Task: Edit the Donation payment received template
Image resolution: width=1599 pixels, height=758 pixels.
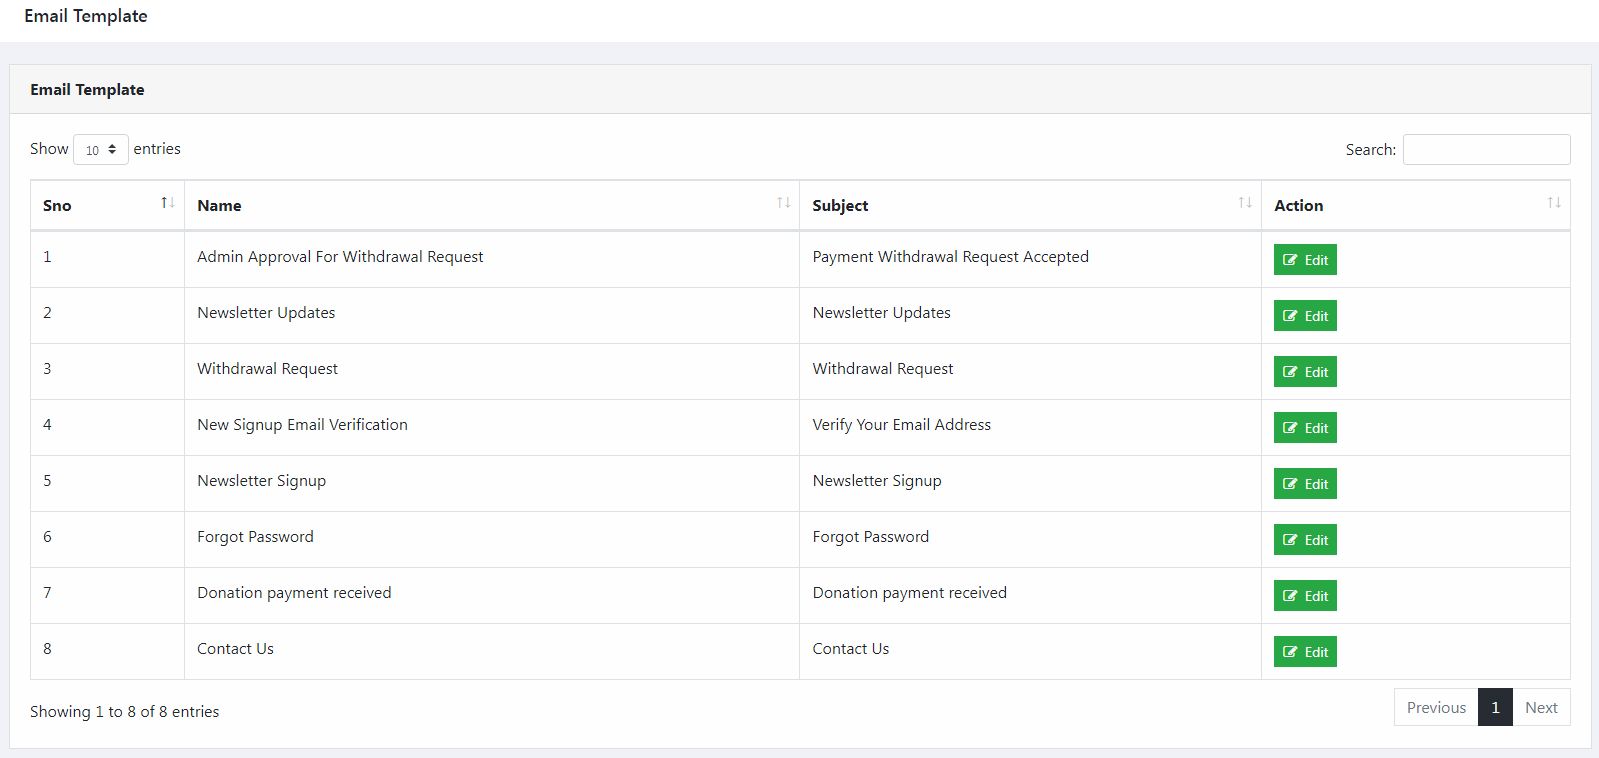Action: pos(1305,596)
